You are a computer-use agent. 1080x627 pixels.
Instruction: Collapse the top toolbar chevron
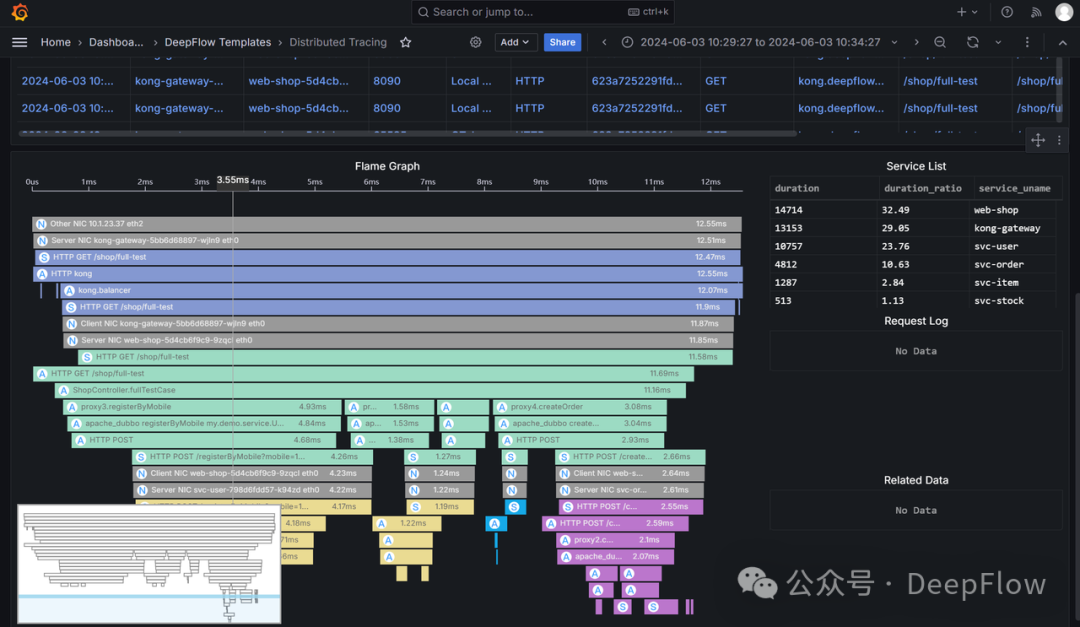1062,42
